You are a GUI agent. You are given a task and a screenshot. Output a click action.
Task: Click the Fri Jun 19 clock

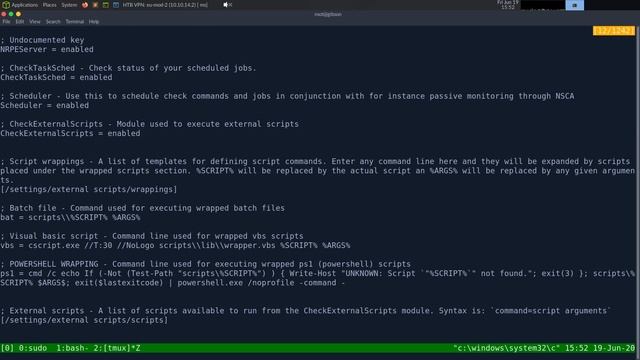pyautogui.click(x=508, y=5)
